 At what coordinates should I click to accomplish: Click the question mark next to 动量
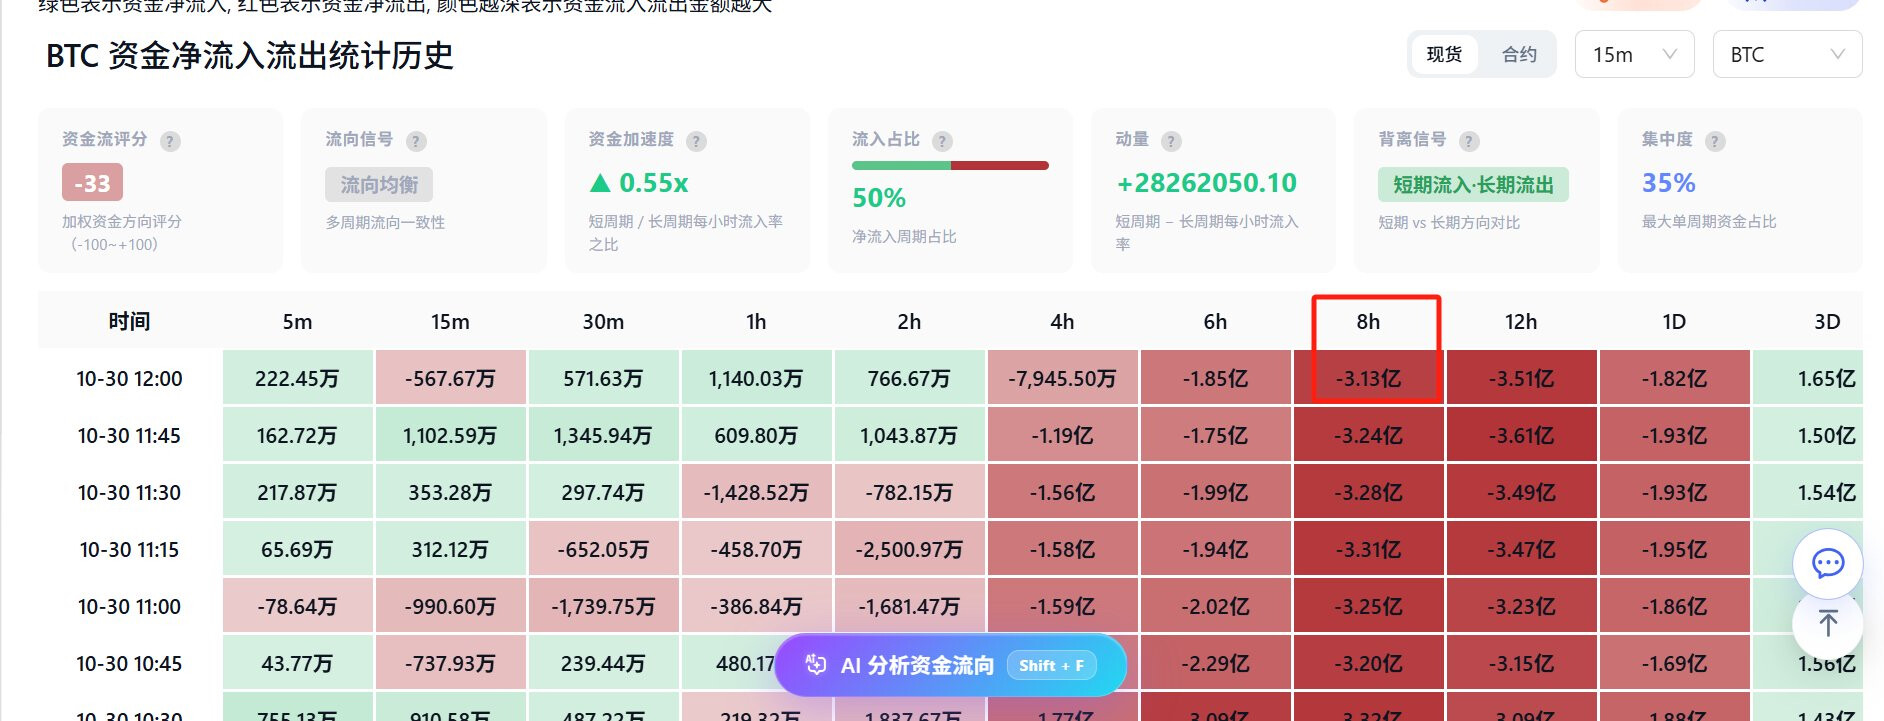point(1172,141)
